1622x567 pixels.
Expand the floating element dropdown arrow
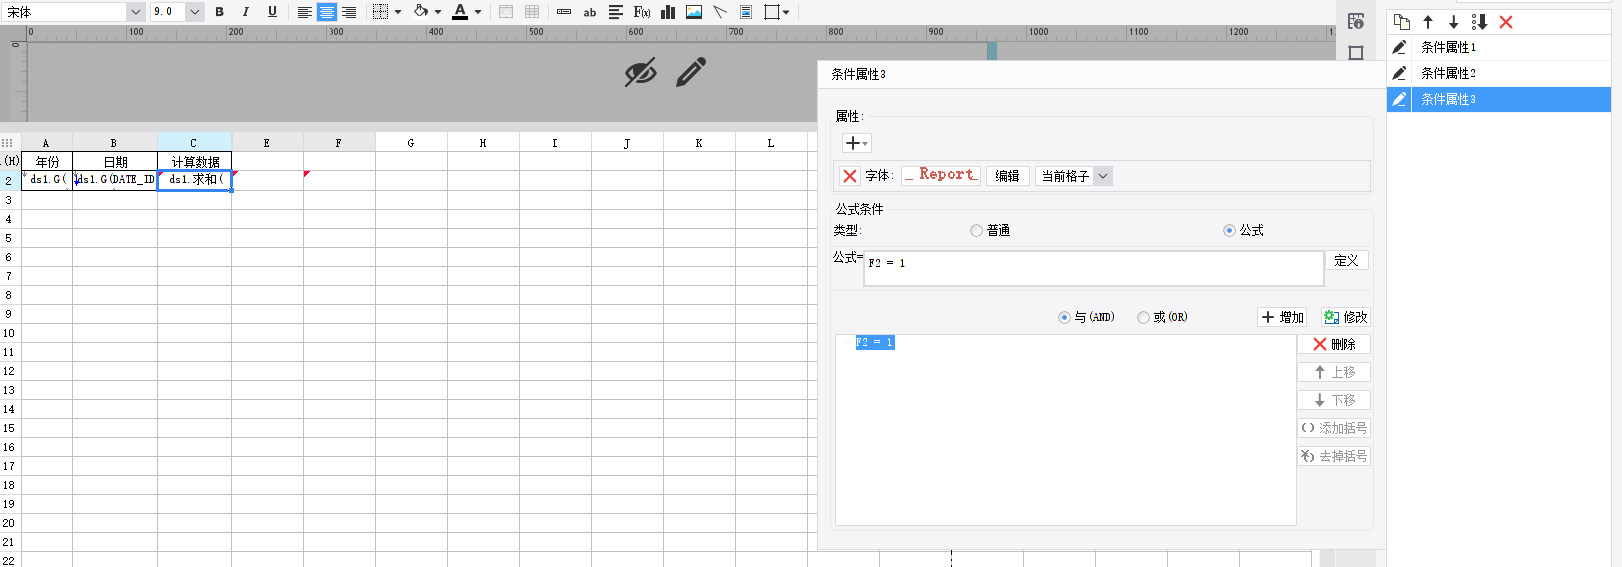tap(787, 12)
